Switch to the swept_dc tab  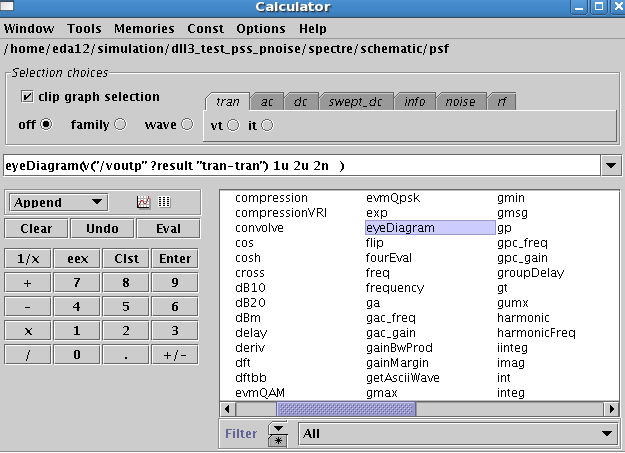(356, 102)
